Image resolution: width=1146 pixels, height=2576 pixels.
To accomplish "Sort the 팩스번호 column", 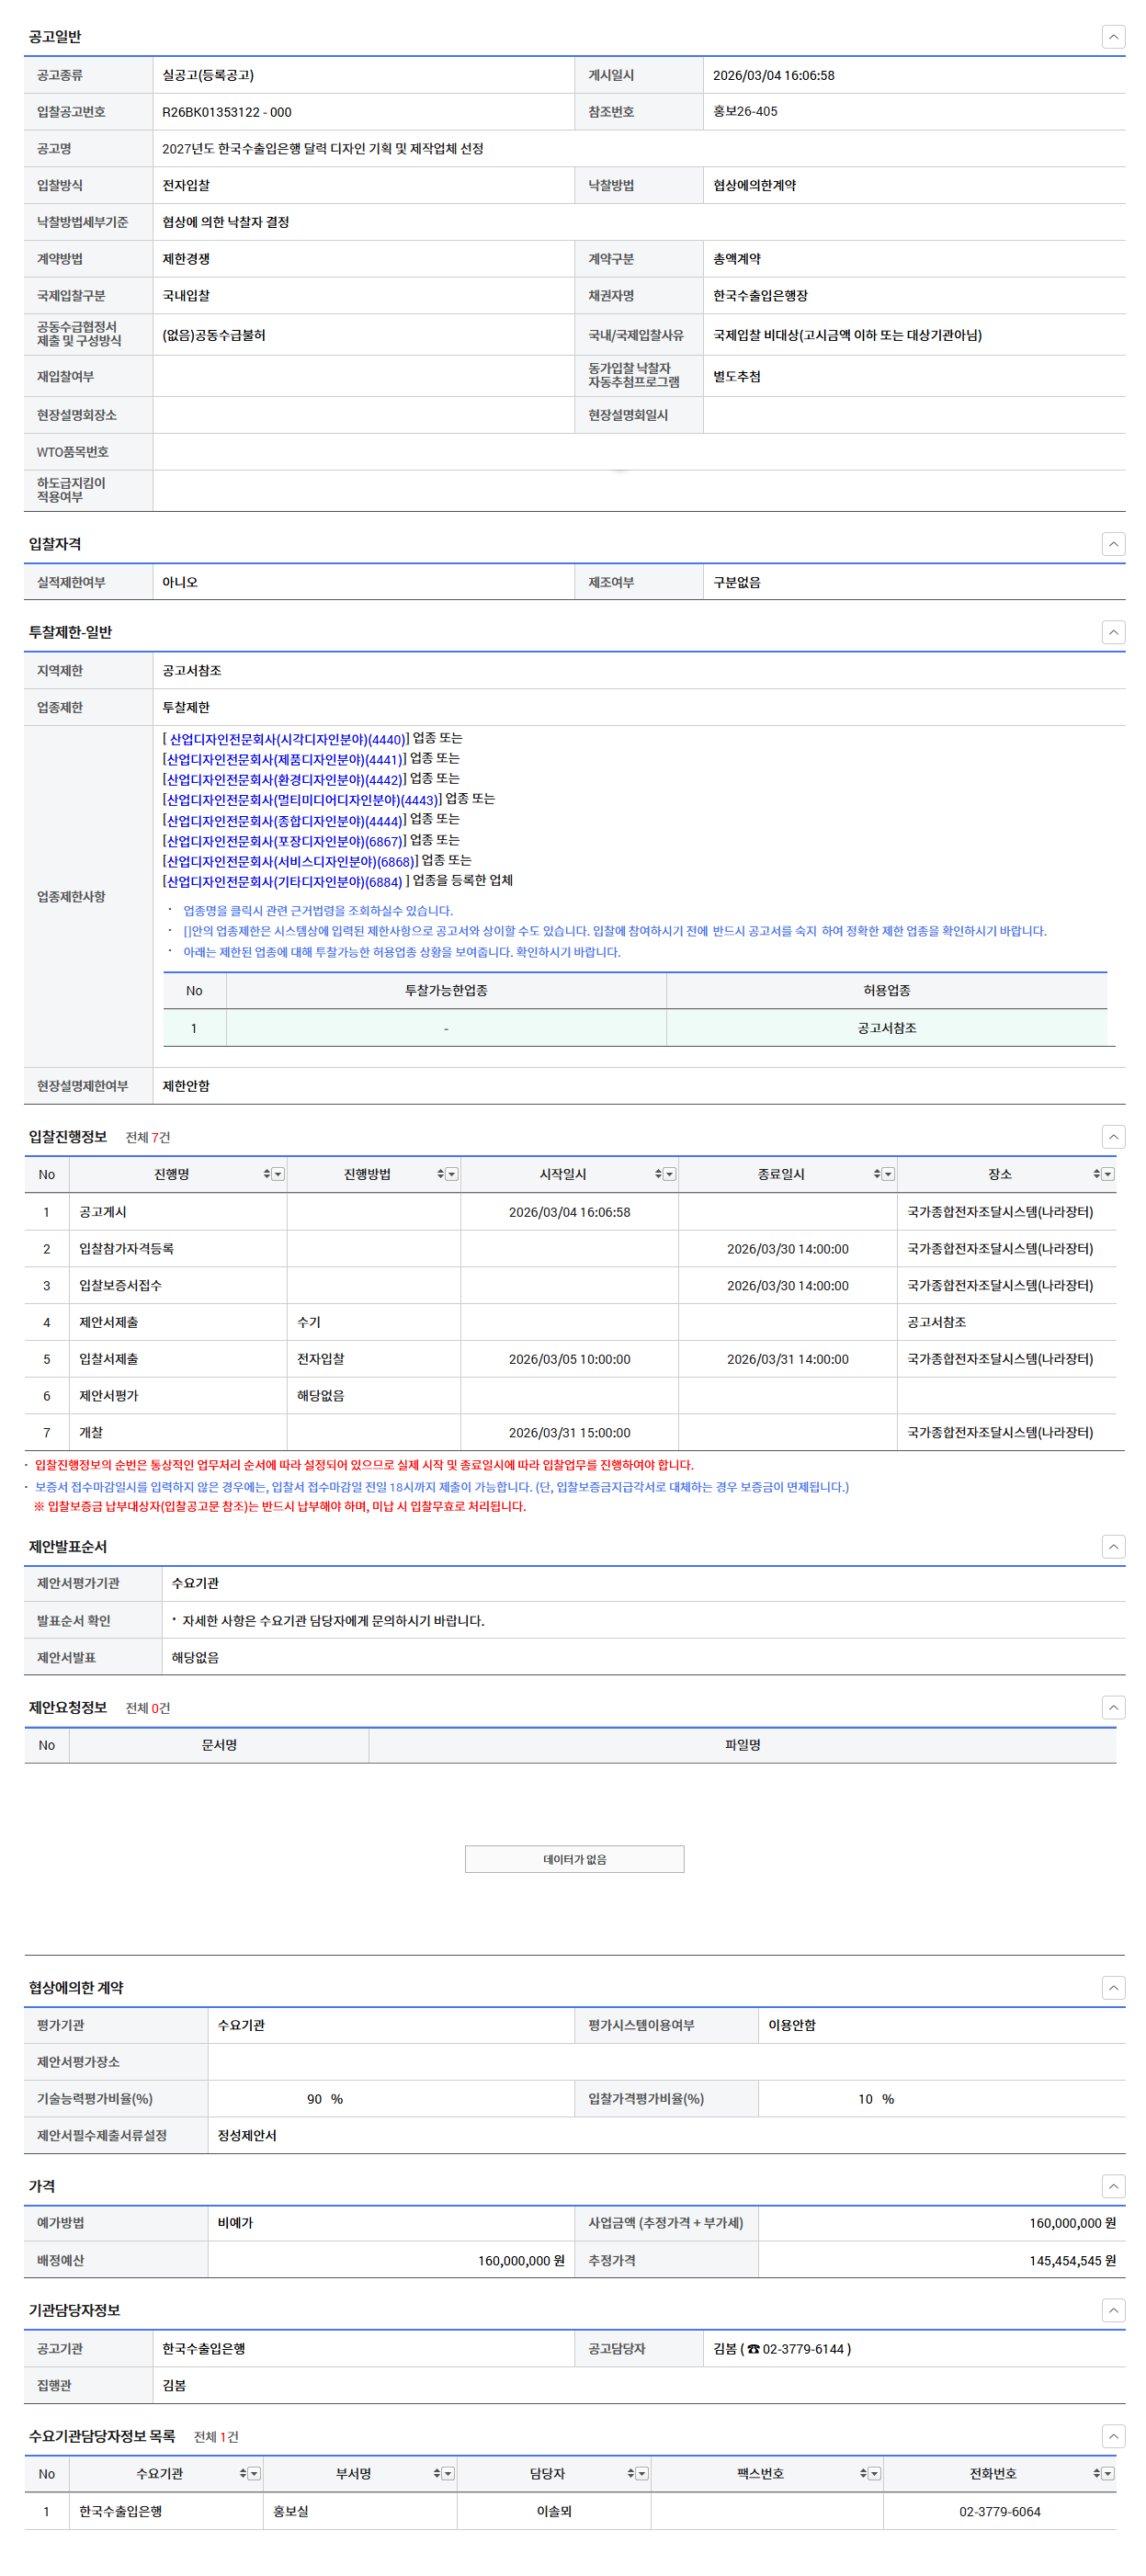I will [863, 2474].
